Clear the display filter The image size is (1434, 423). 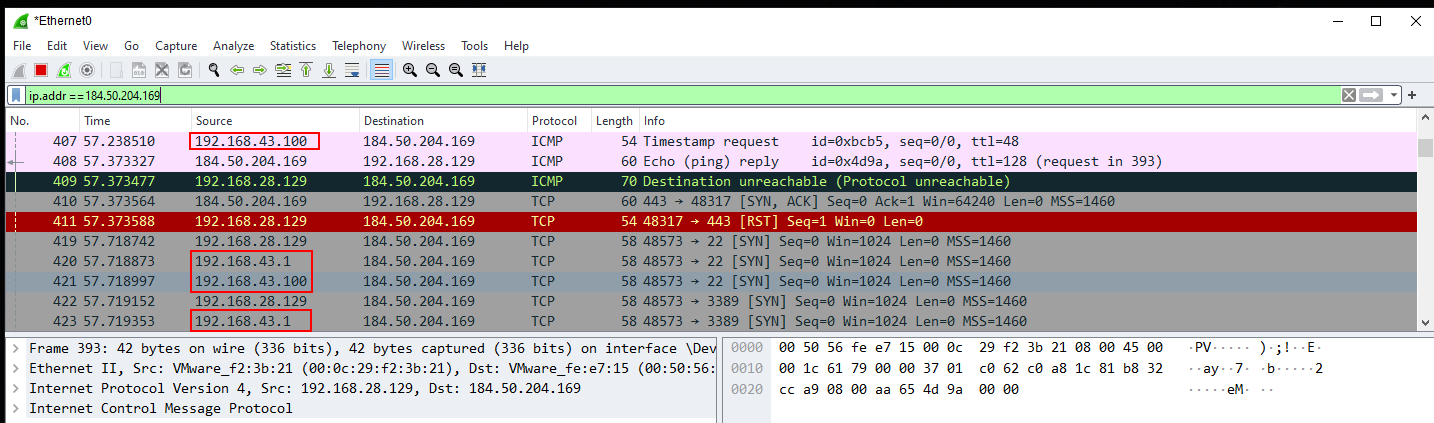(x=1349, y=95)
